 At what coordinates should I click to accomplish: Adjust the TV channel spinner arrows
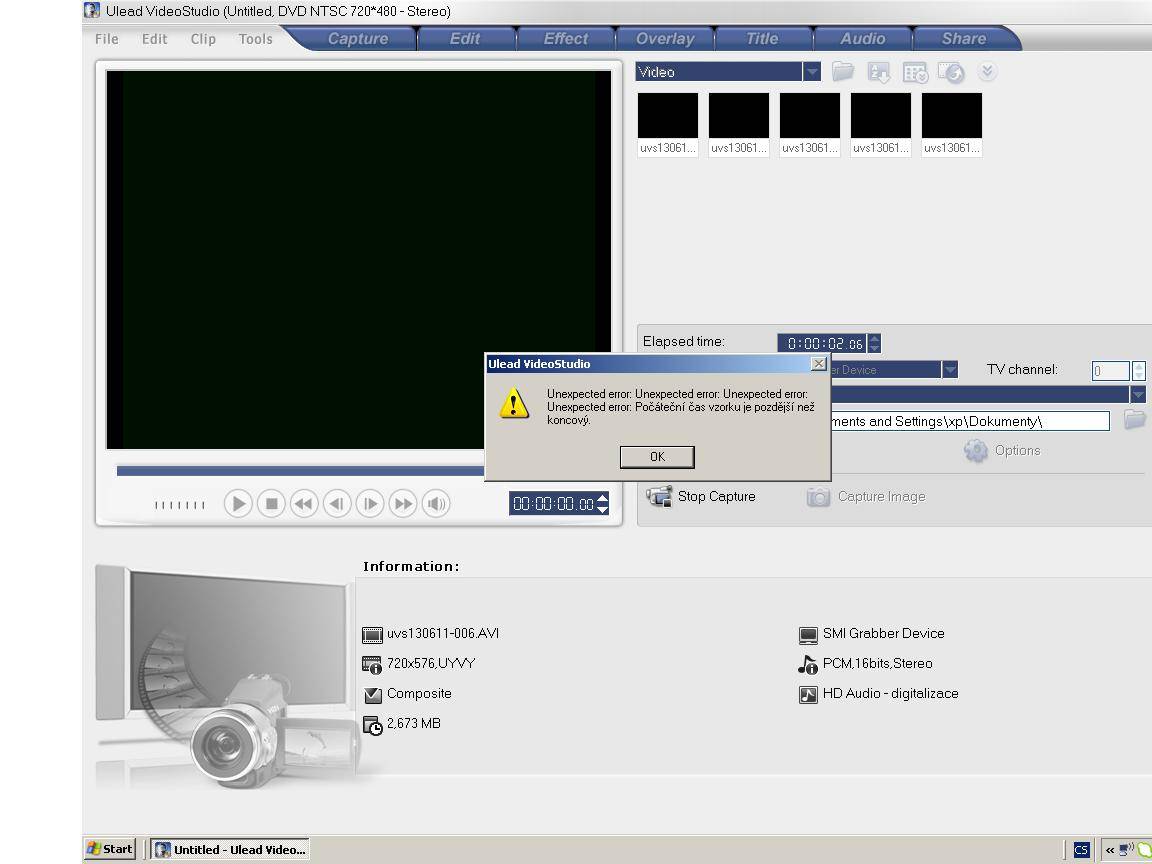[x=1139, y=371]
